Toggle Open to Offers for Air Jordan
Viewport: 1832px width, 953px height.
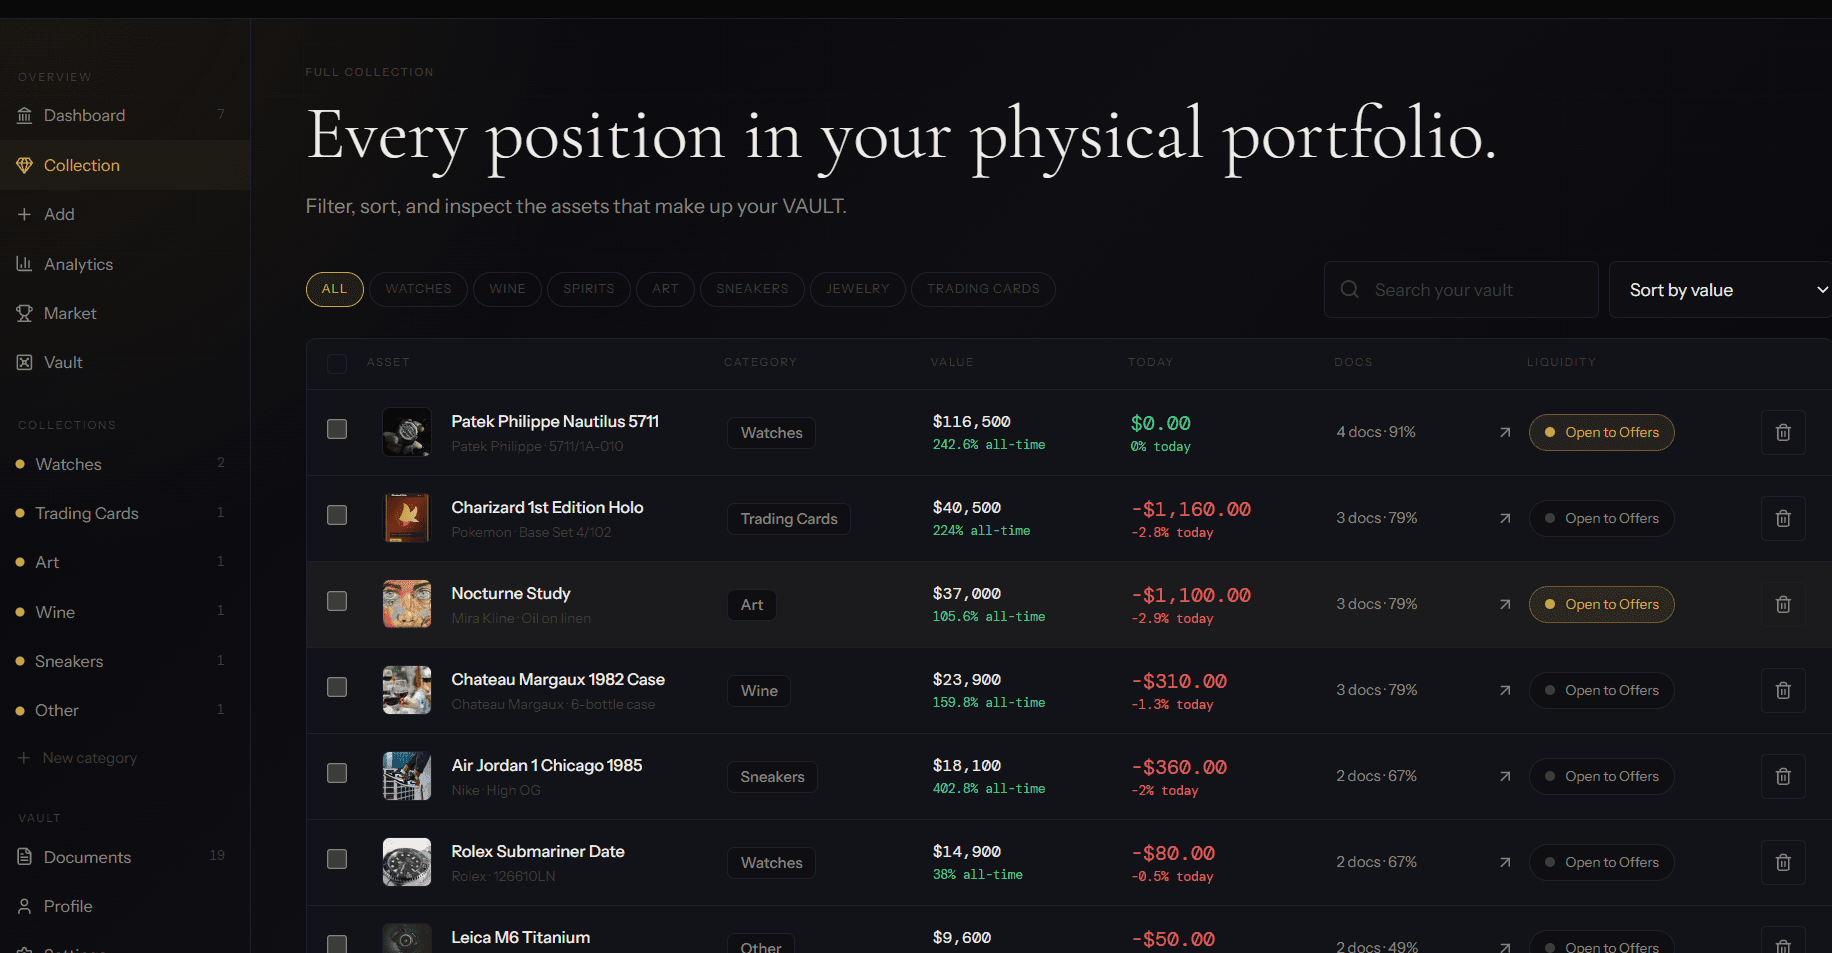click(1601, 776)
